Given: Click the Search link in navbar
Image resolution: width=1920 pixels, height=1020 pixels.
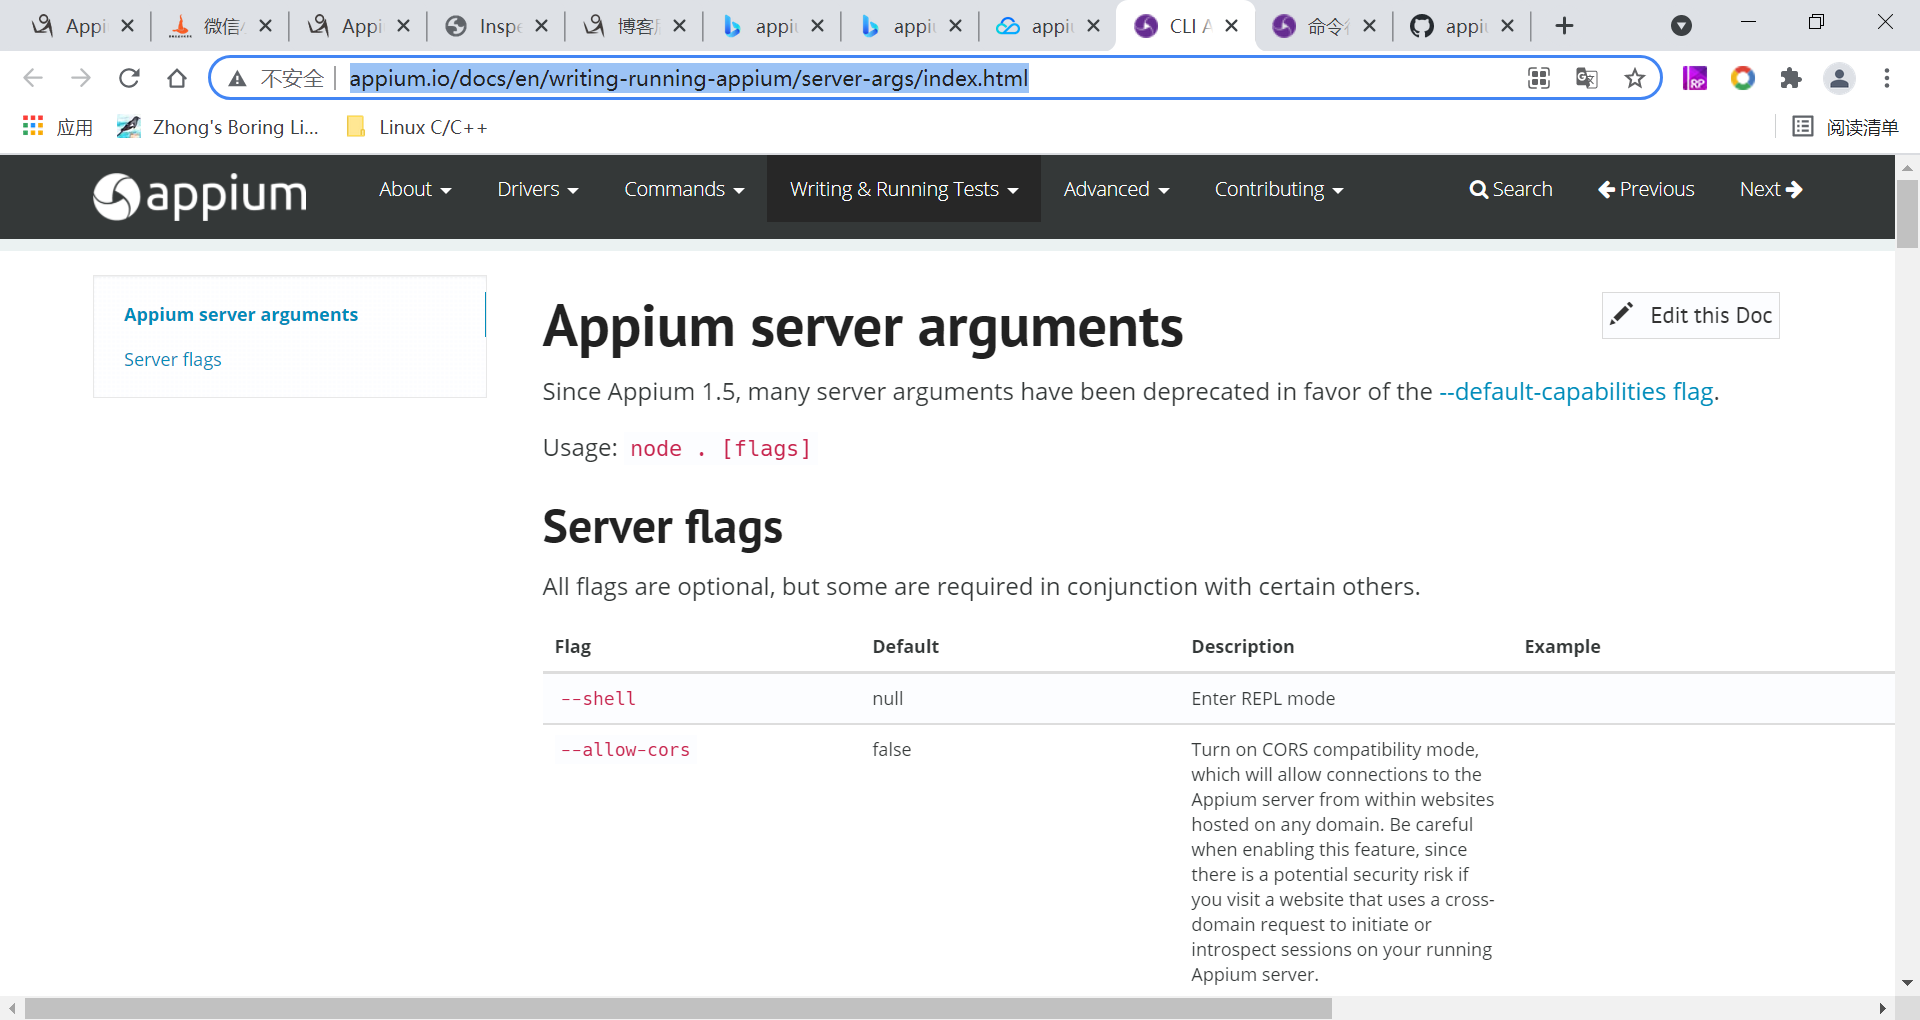Looking at the screenshot, I should 1510,189.
